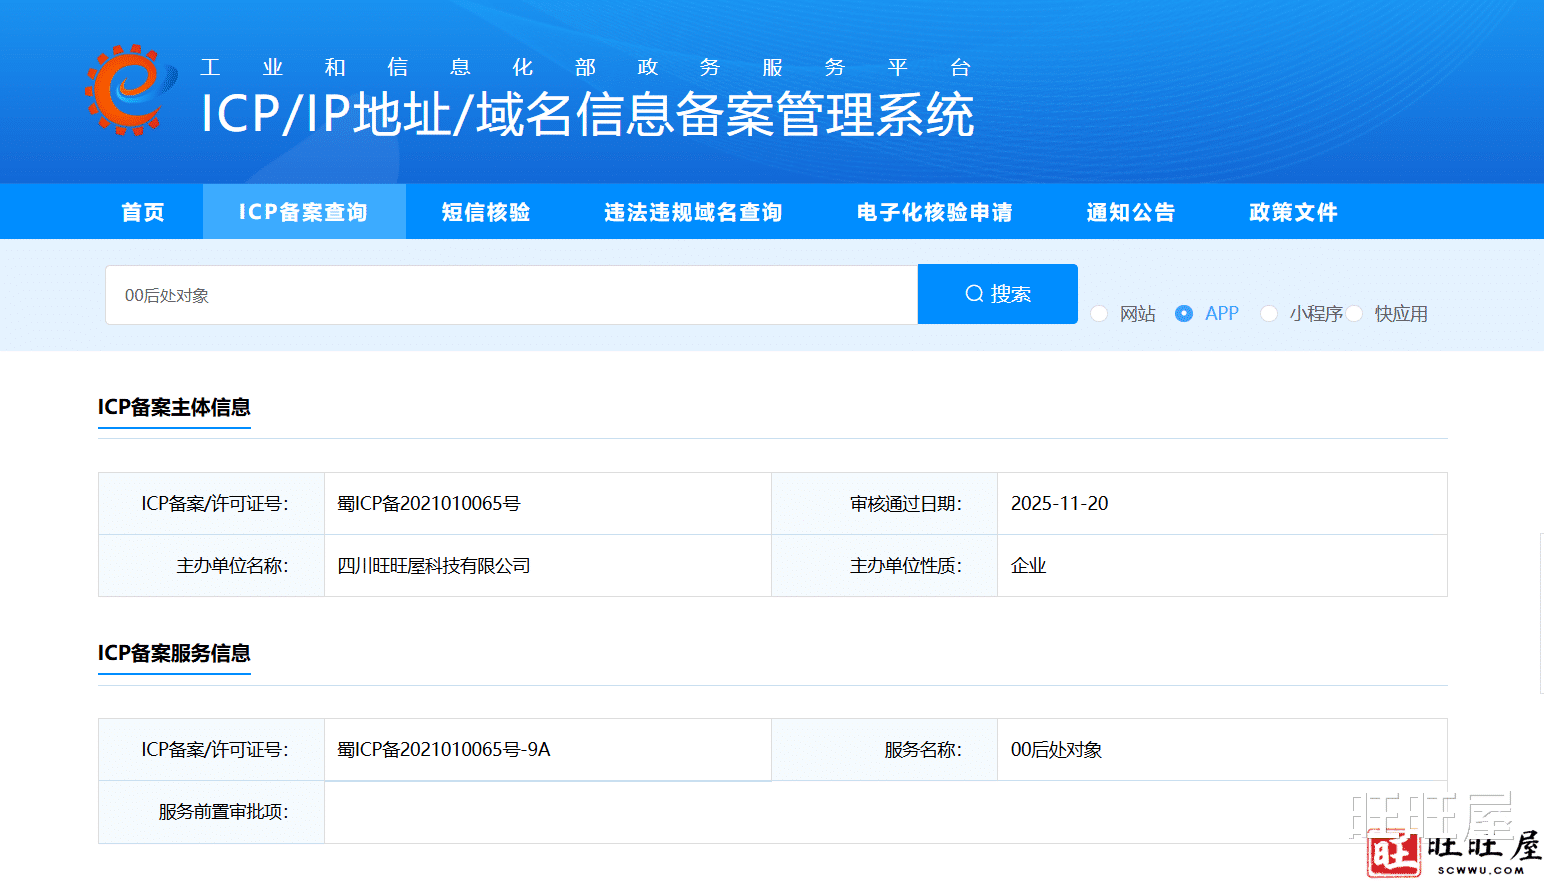
Task: Click the ICP/IP地址/域名信息备案管理系统 title
Action: point(588,114)
